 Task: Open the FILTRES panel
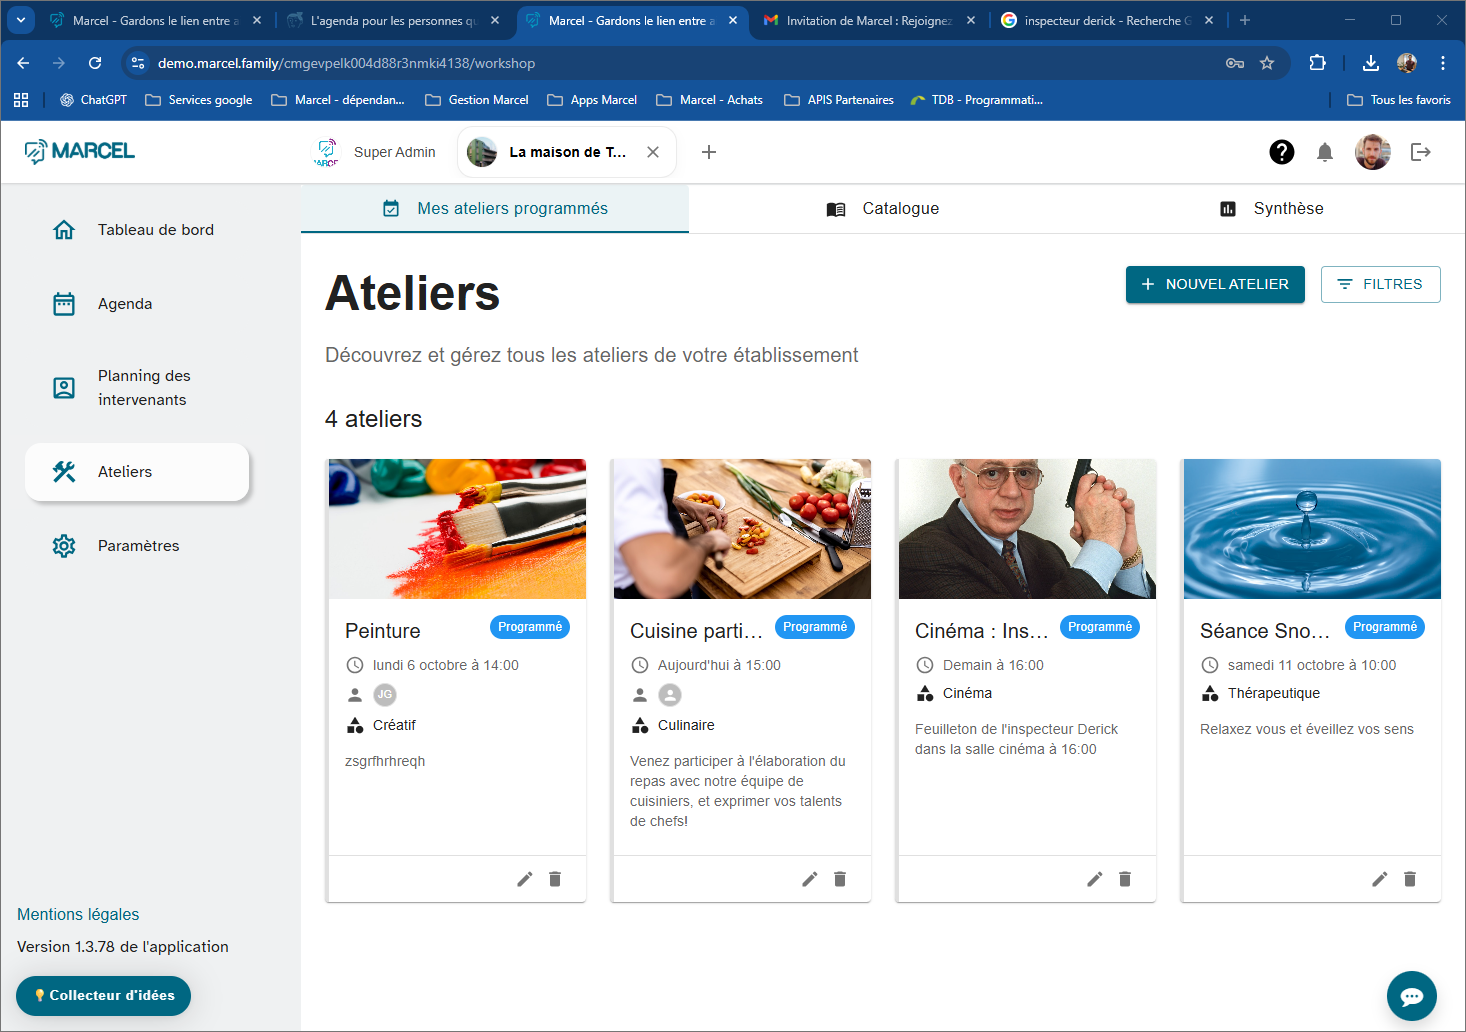click(1380, 285)
